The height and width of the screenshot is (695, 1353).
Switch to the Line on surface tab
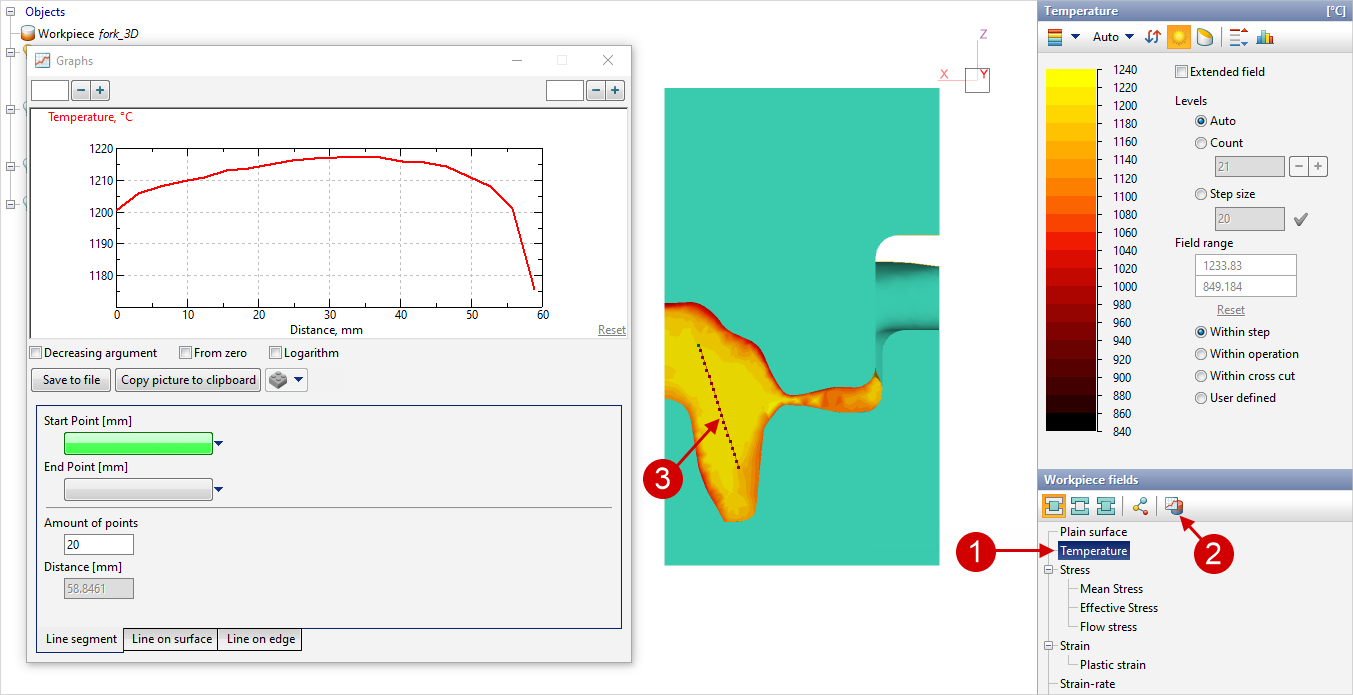point(171,639)
